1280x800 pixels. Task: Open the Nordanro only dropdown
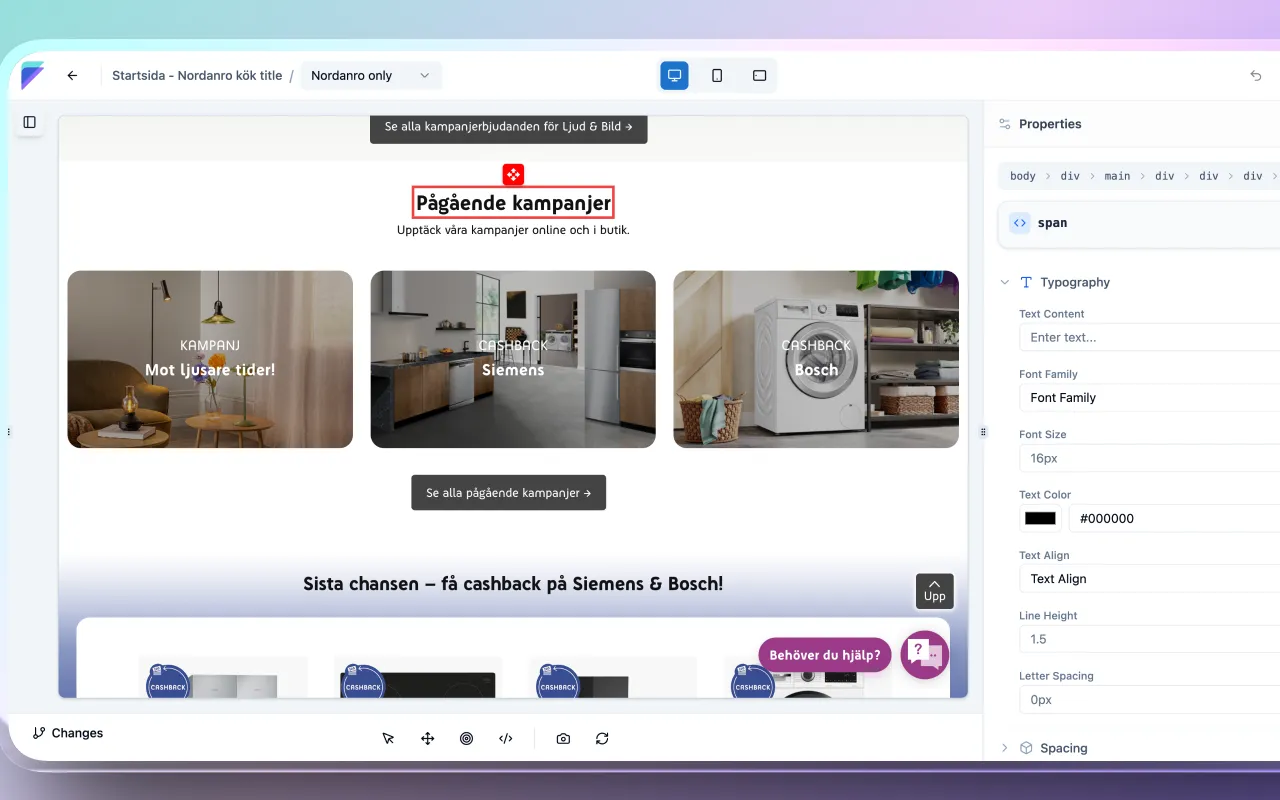point(370,75)
